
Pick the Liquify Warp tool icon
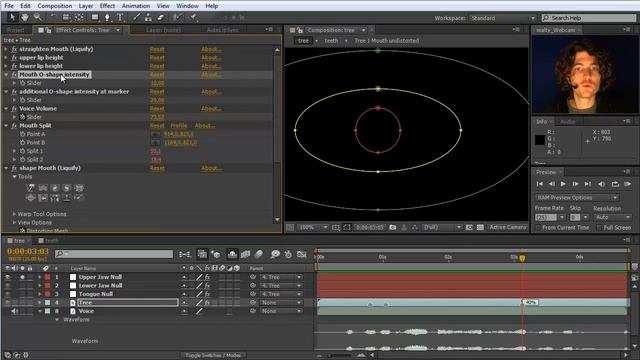(x=31, y=188)
